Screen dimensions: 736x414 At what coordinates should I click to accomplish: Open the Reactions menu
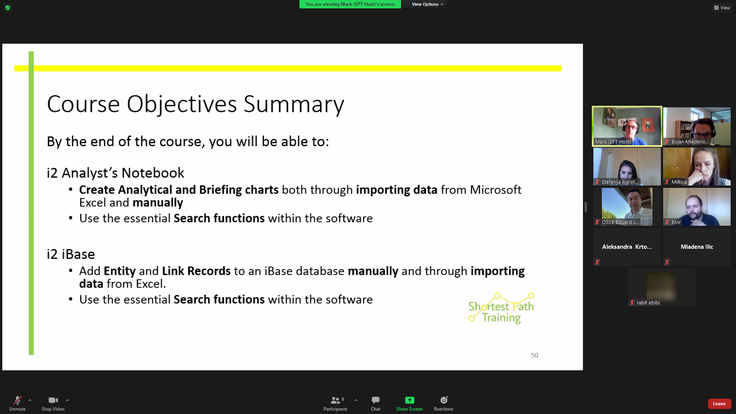pyautogui.click(x=443, y=401)
